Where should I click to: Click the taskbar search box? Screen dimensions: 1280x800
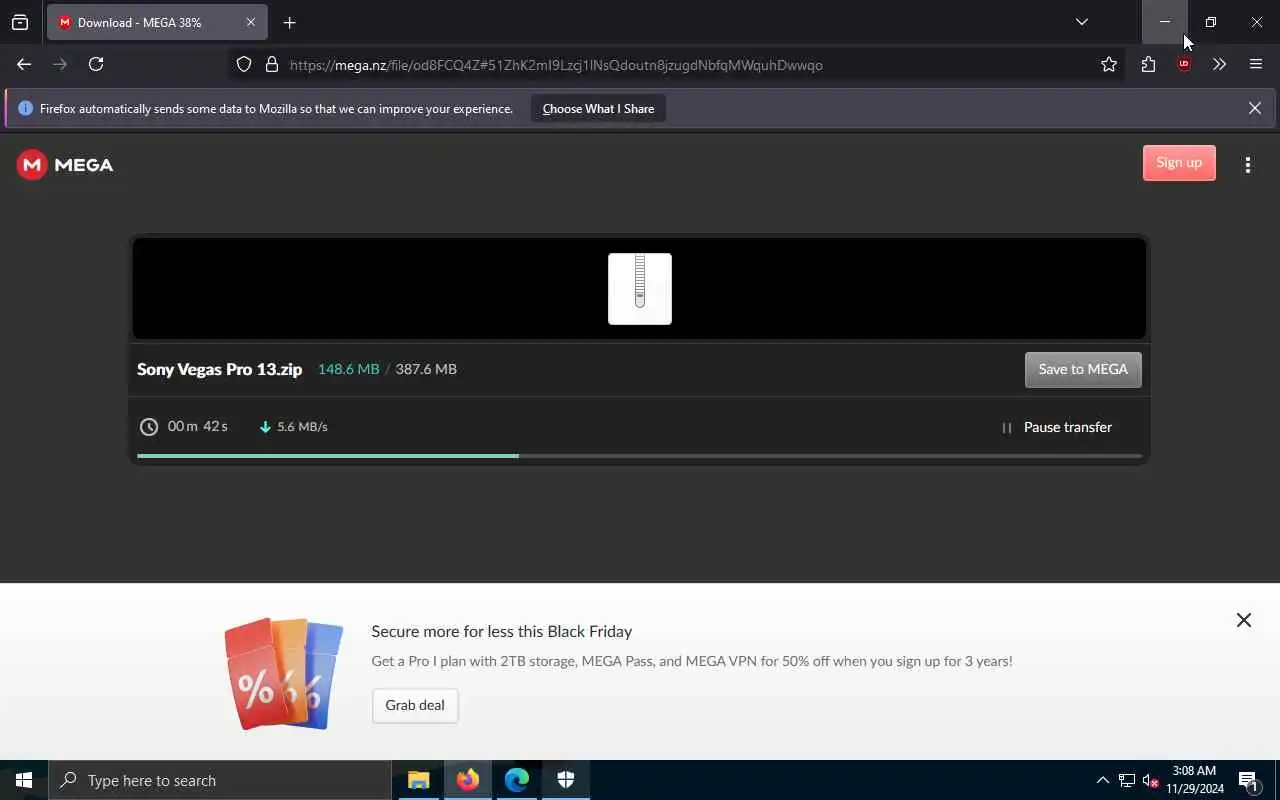point(220,780)
